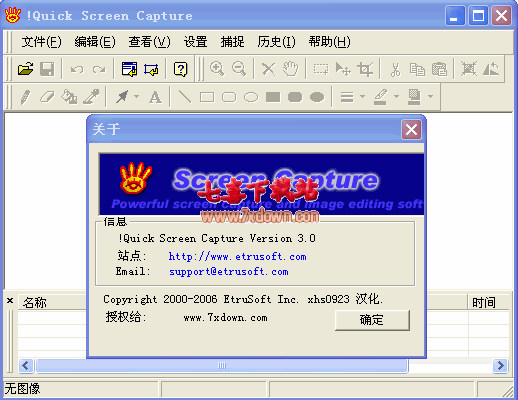The image size is (518, 400).
Task: Click the horizontal scrollbar right arrow
Action: [500, 366]
